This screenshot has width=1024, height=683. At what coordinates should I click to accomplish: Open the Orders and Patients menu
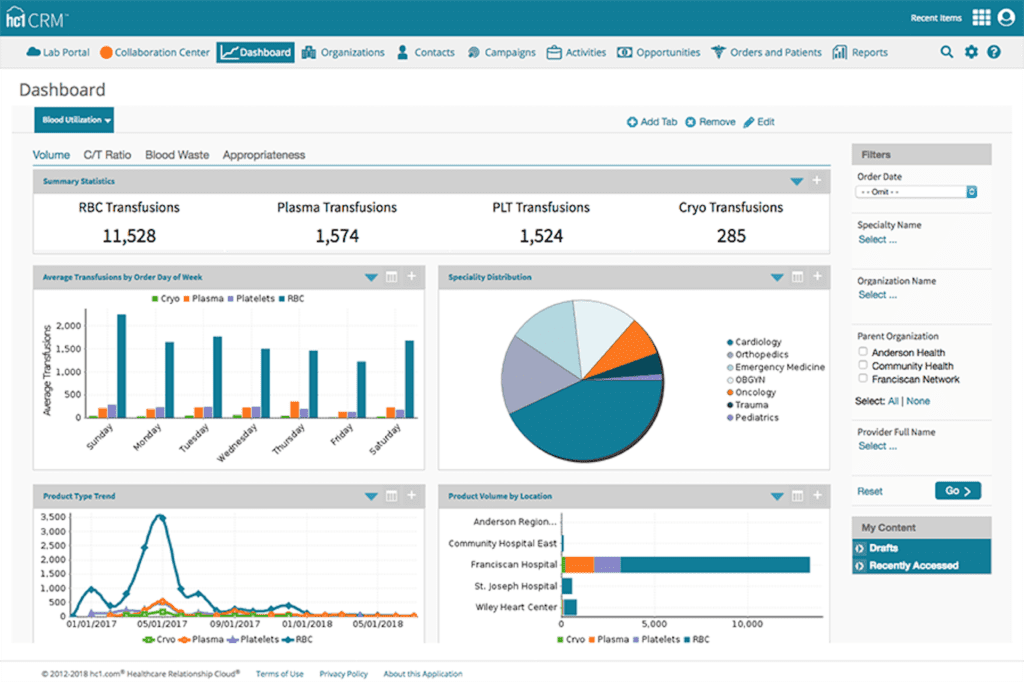766,52
